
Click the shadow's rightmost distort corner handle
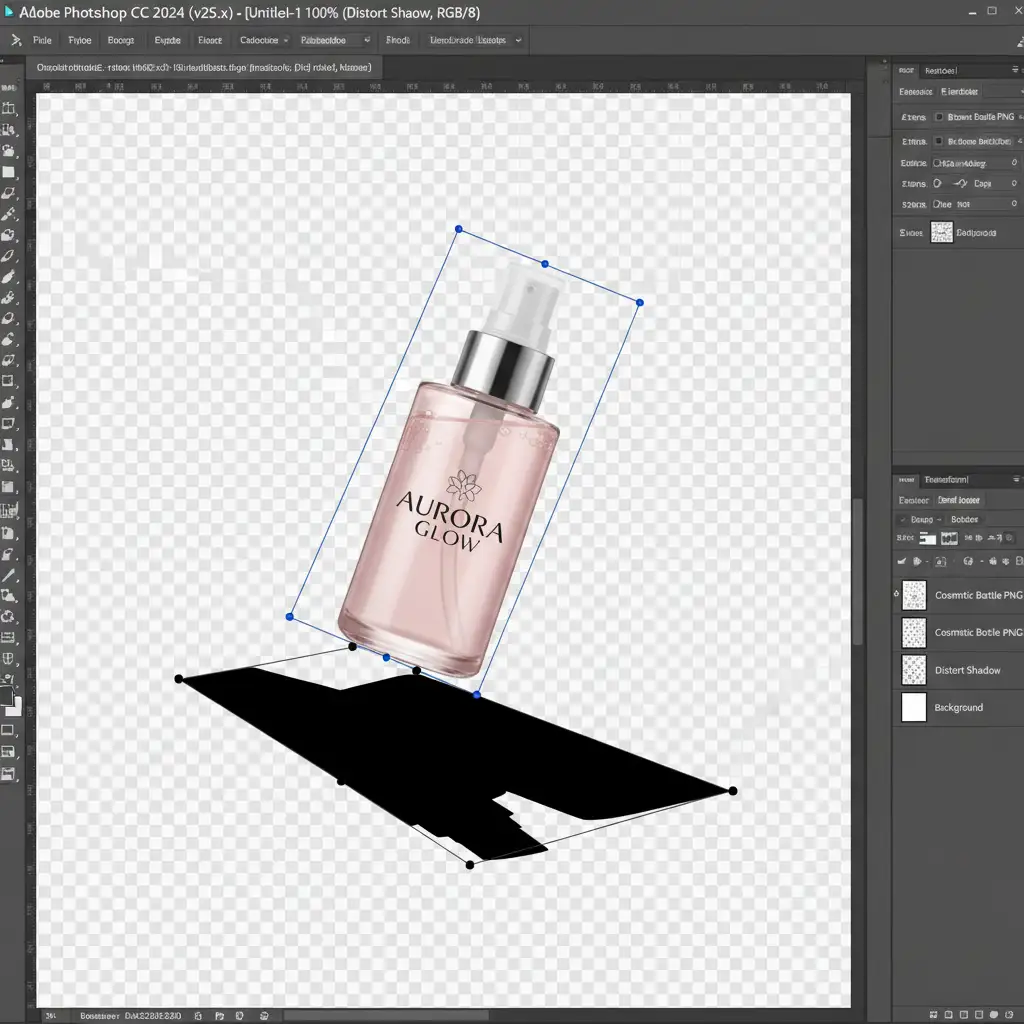[732, 791]
